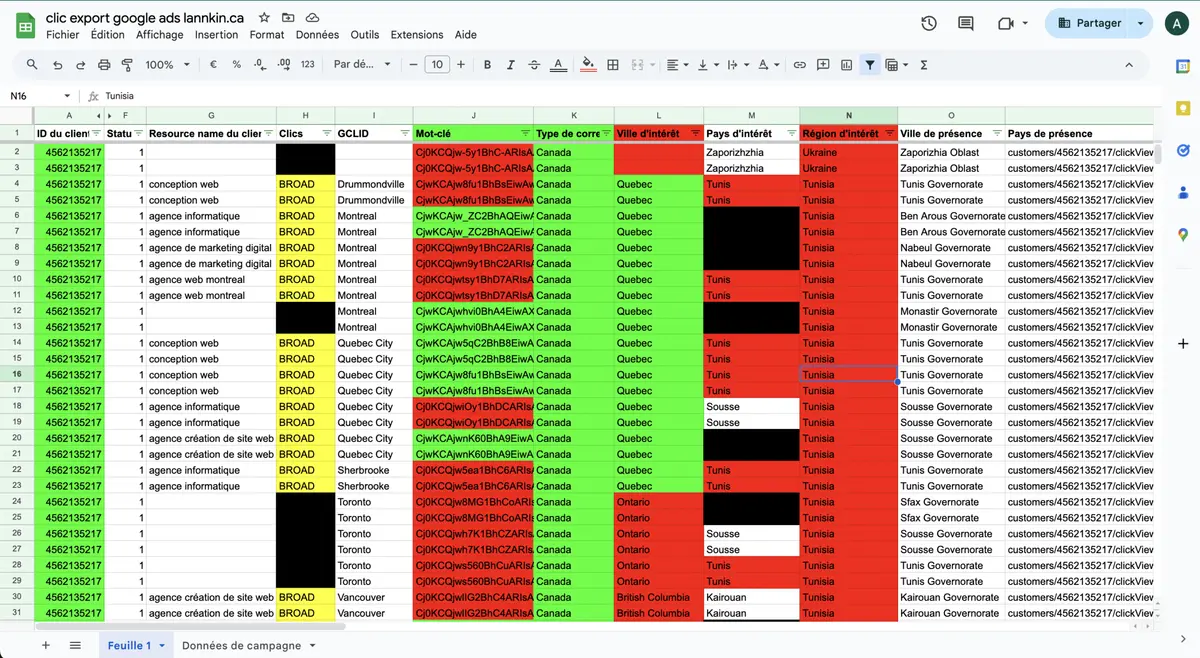
Task: Get add-ons plus icon in side panel
Action: click(x=1183, y=344)
